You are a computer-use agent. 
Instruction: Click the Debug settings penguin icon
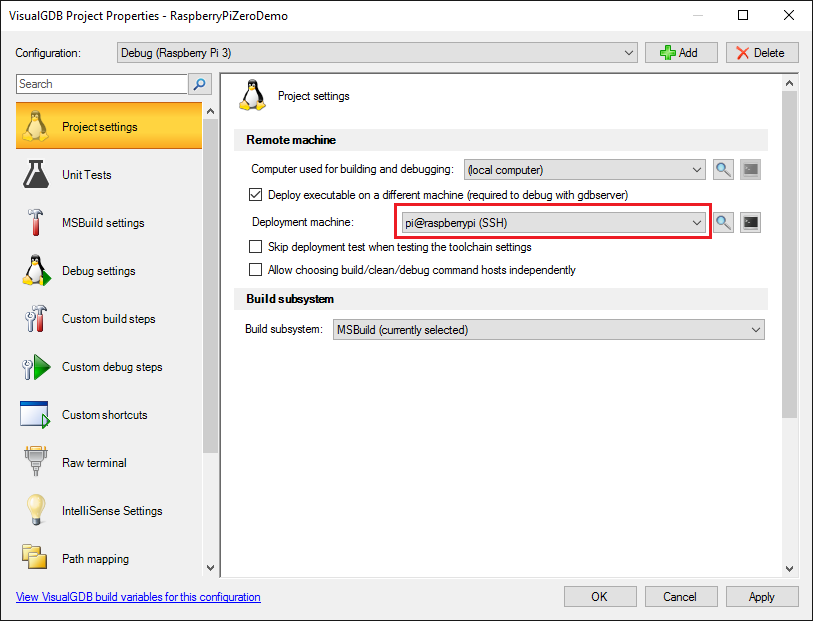click(x=36, y=270)
